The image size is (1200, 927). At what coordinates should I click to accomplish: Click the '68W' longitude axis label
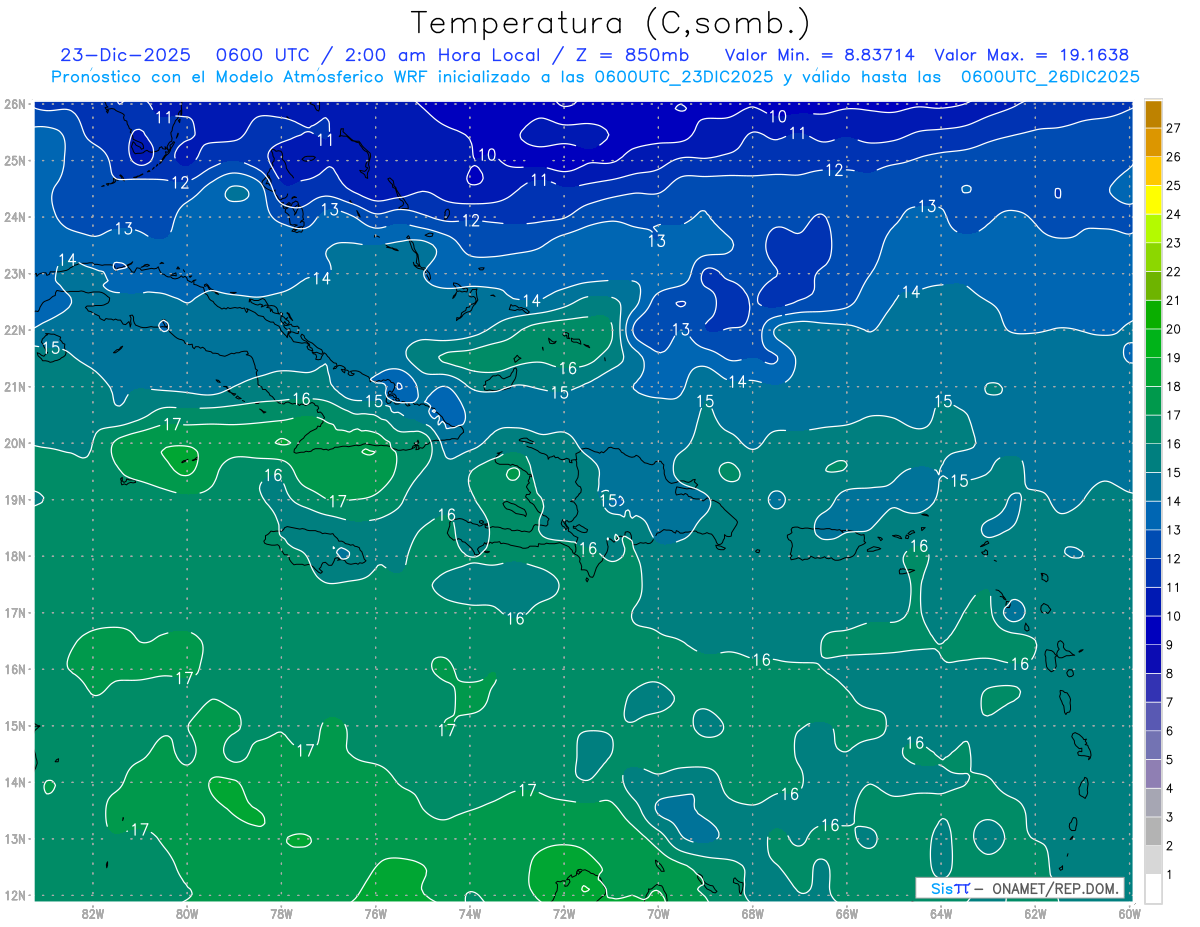click(x=752, y=913)
